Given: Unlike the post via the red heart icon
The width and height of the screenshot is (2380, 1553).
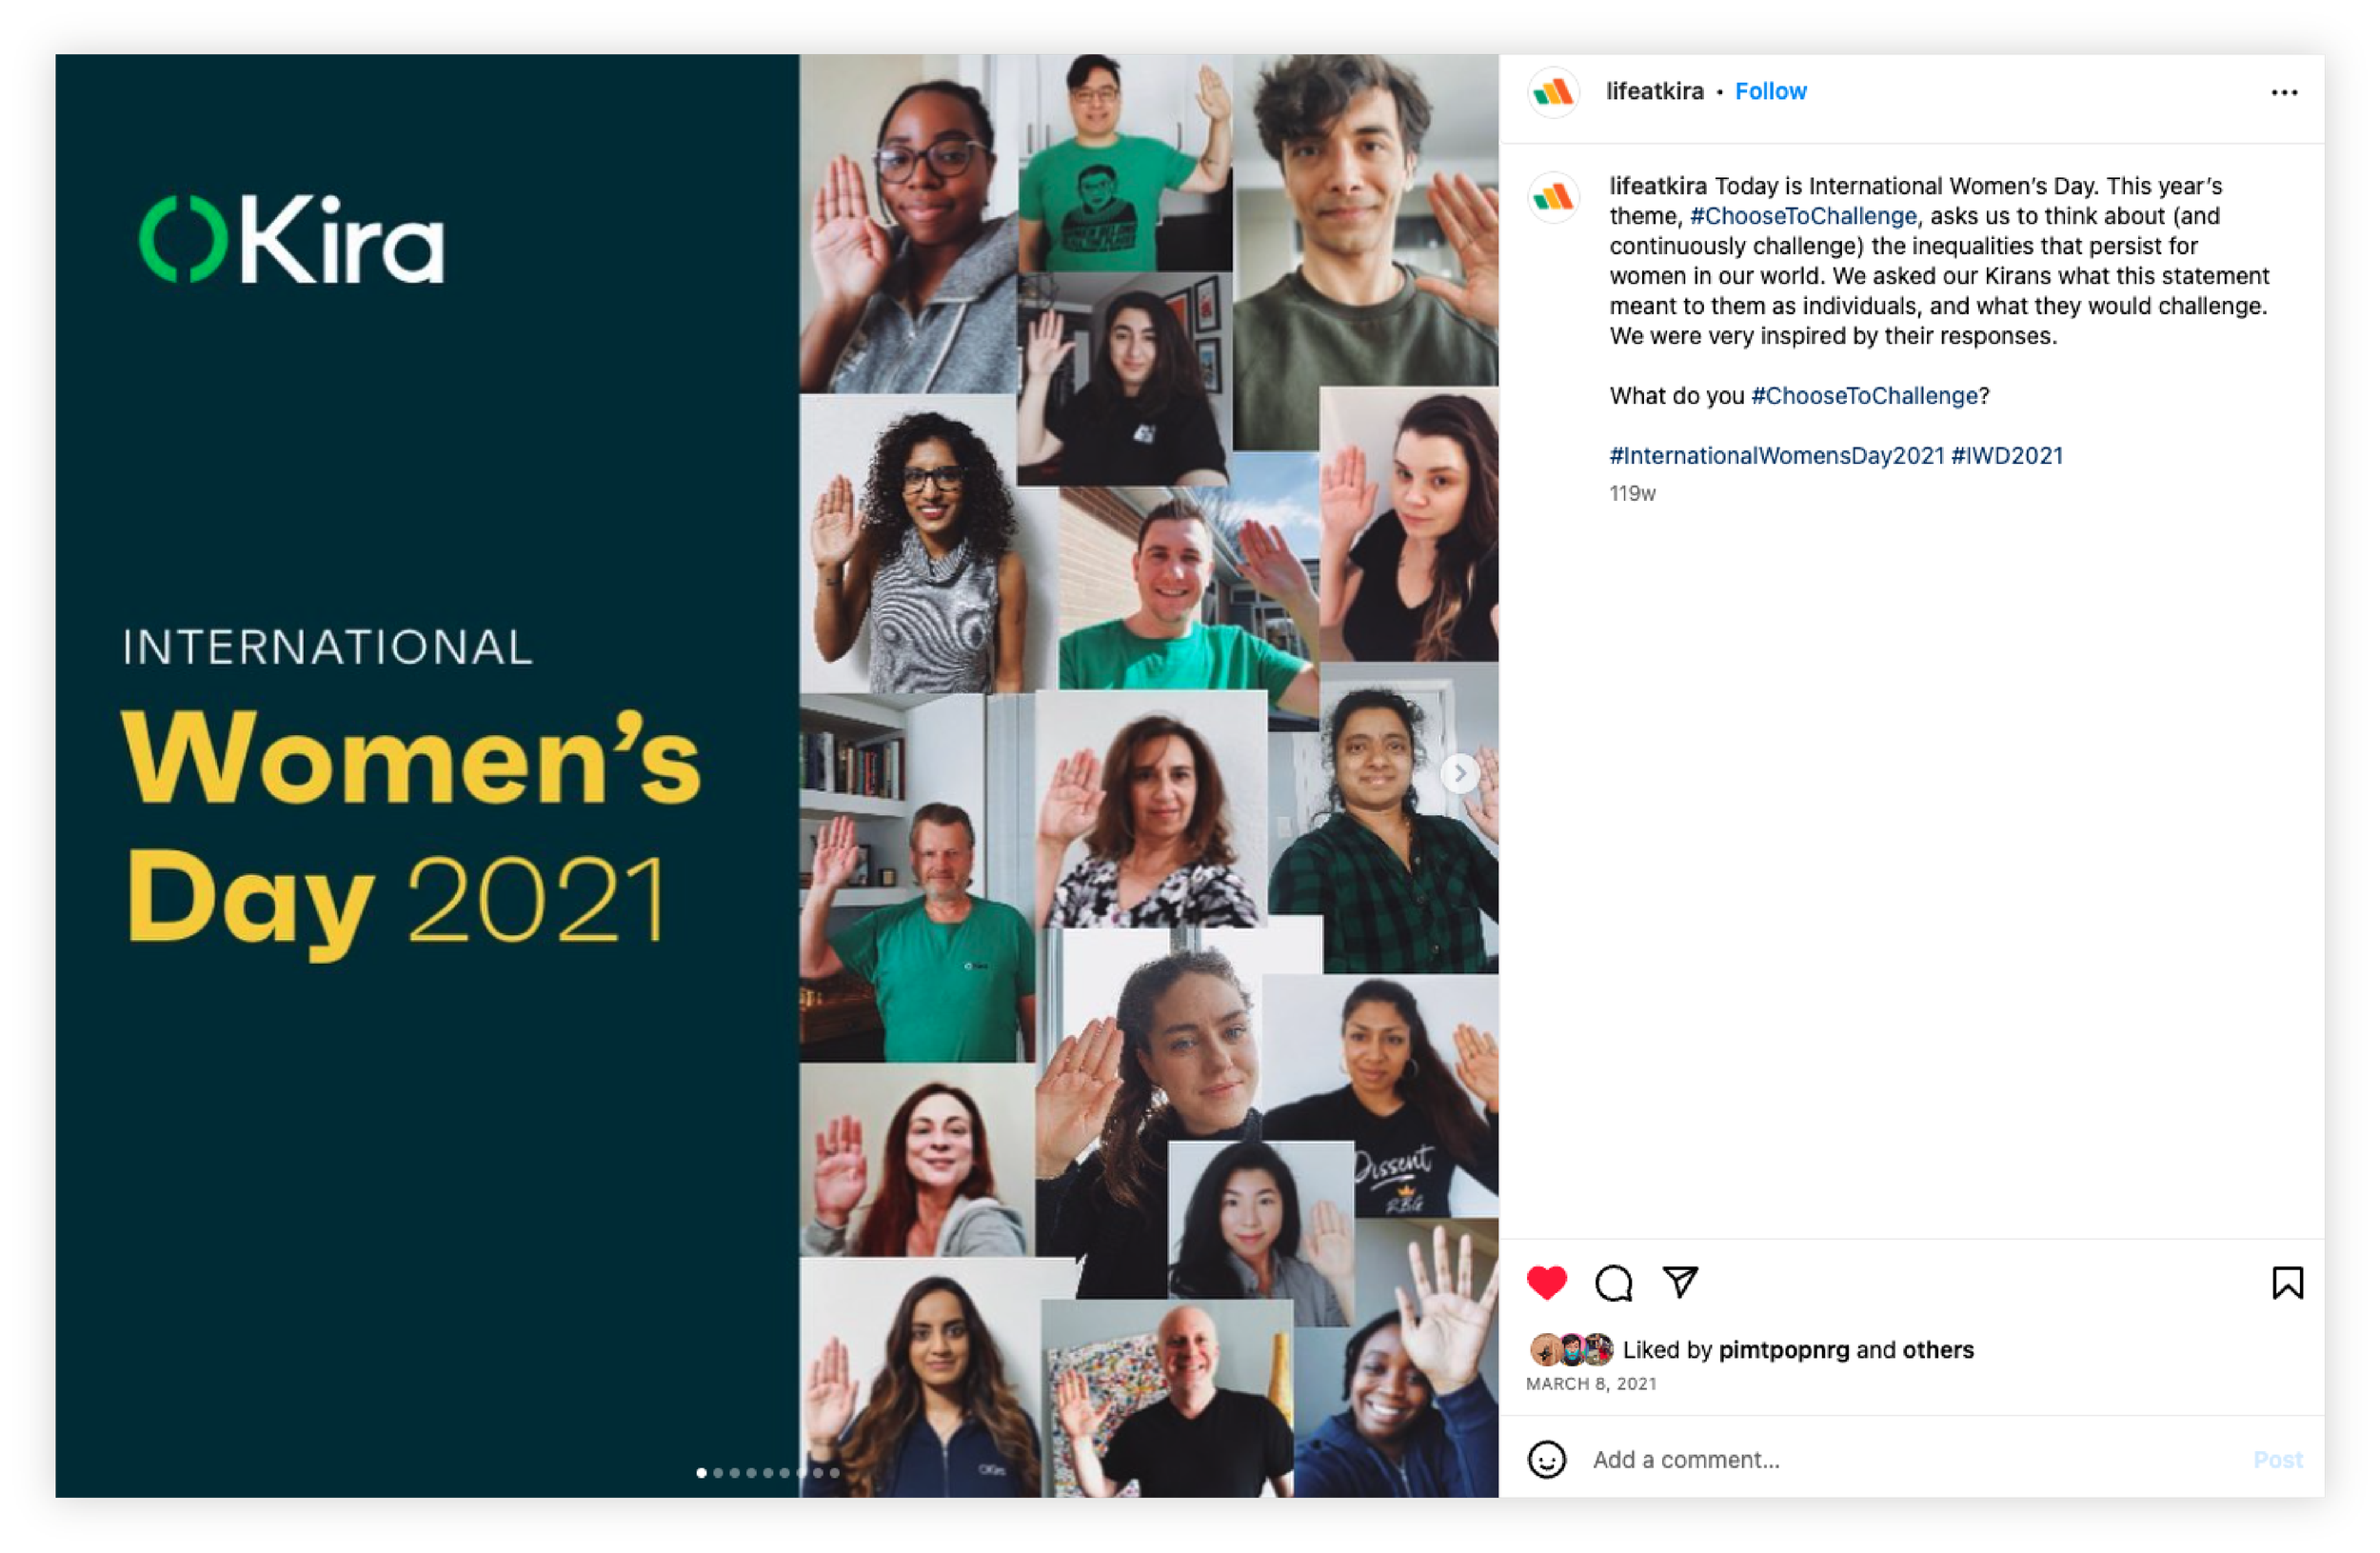Looking at the screenshot, I should (1546, 1282).
